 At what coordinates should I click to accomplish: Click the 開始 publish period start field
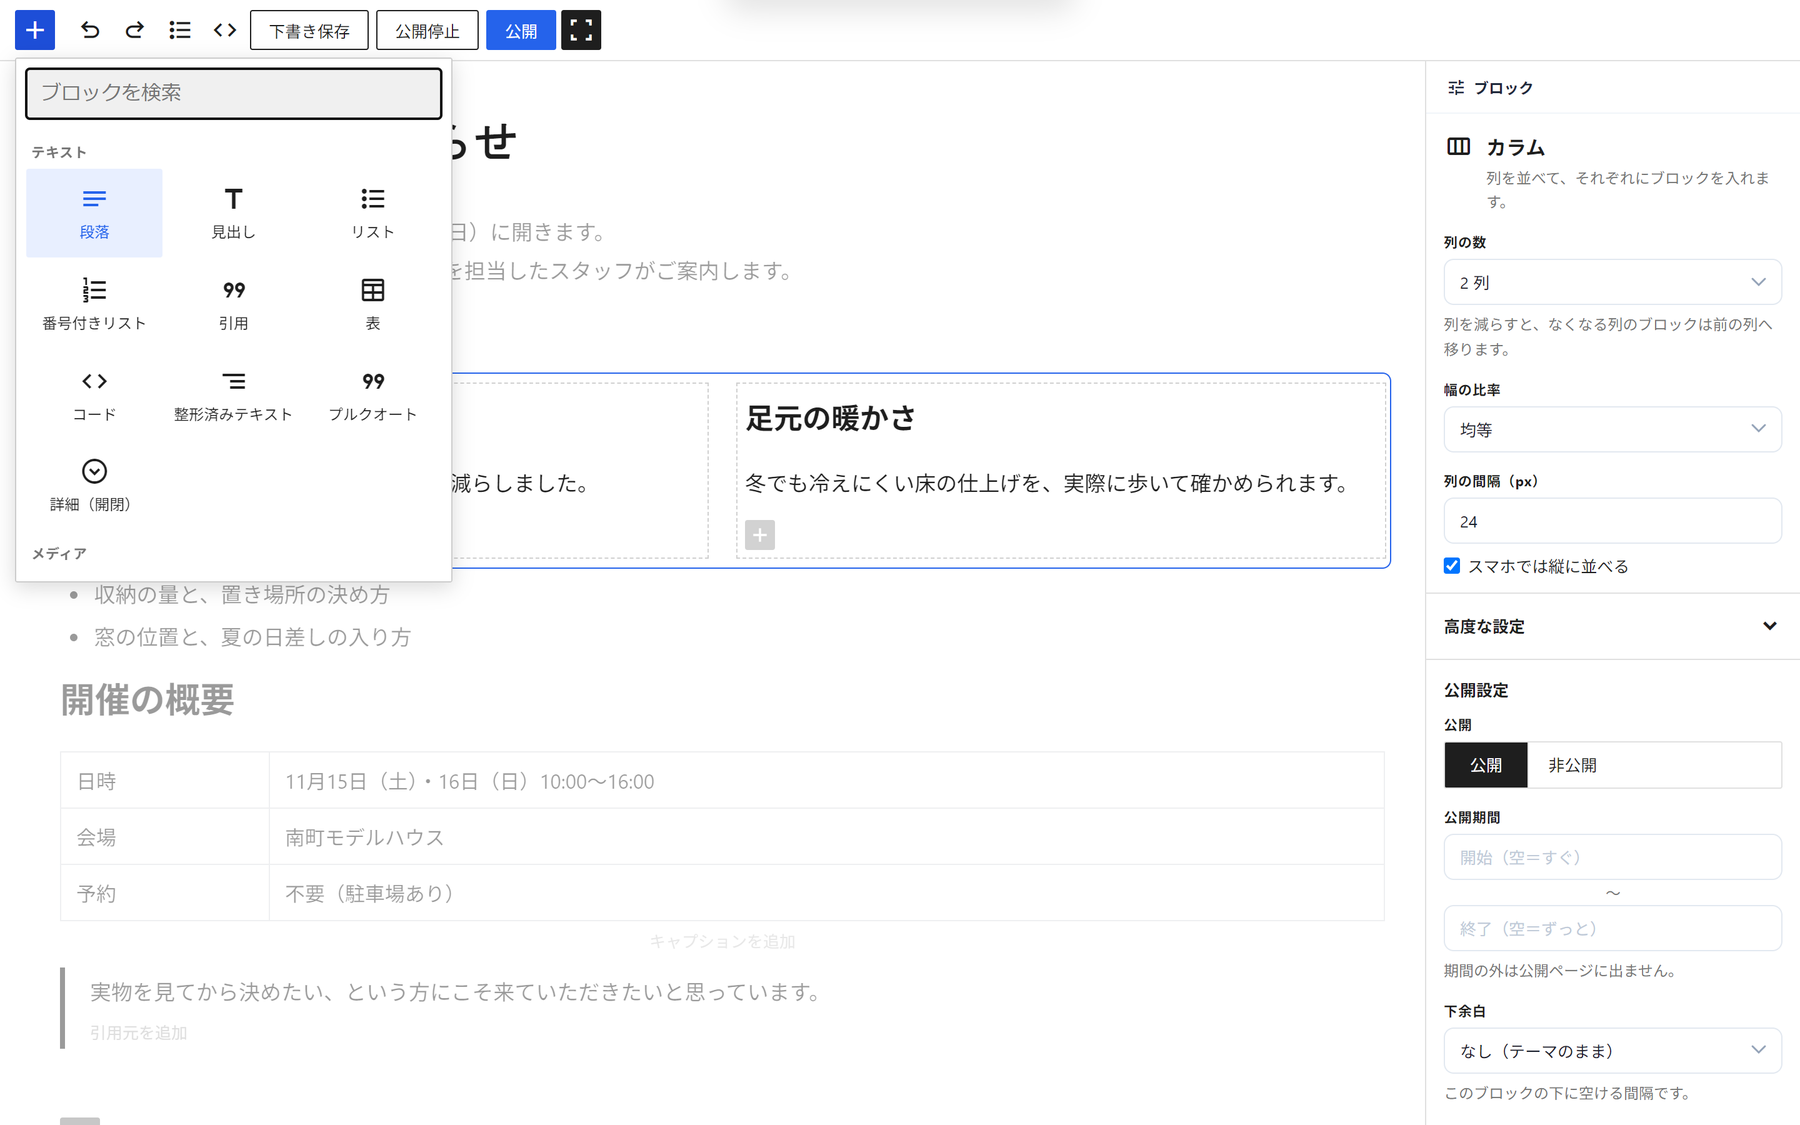point(1612,857)
